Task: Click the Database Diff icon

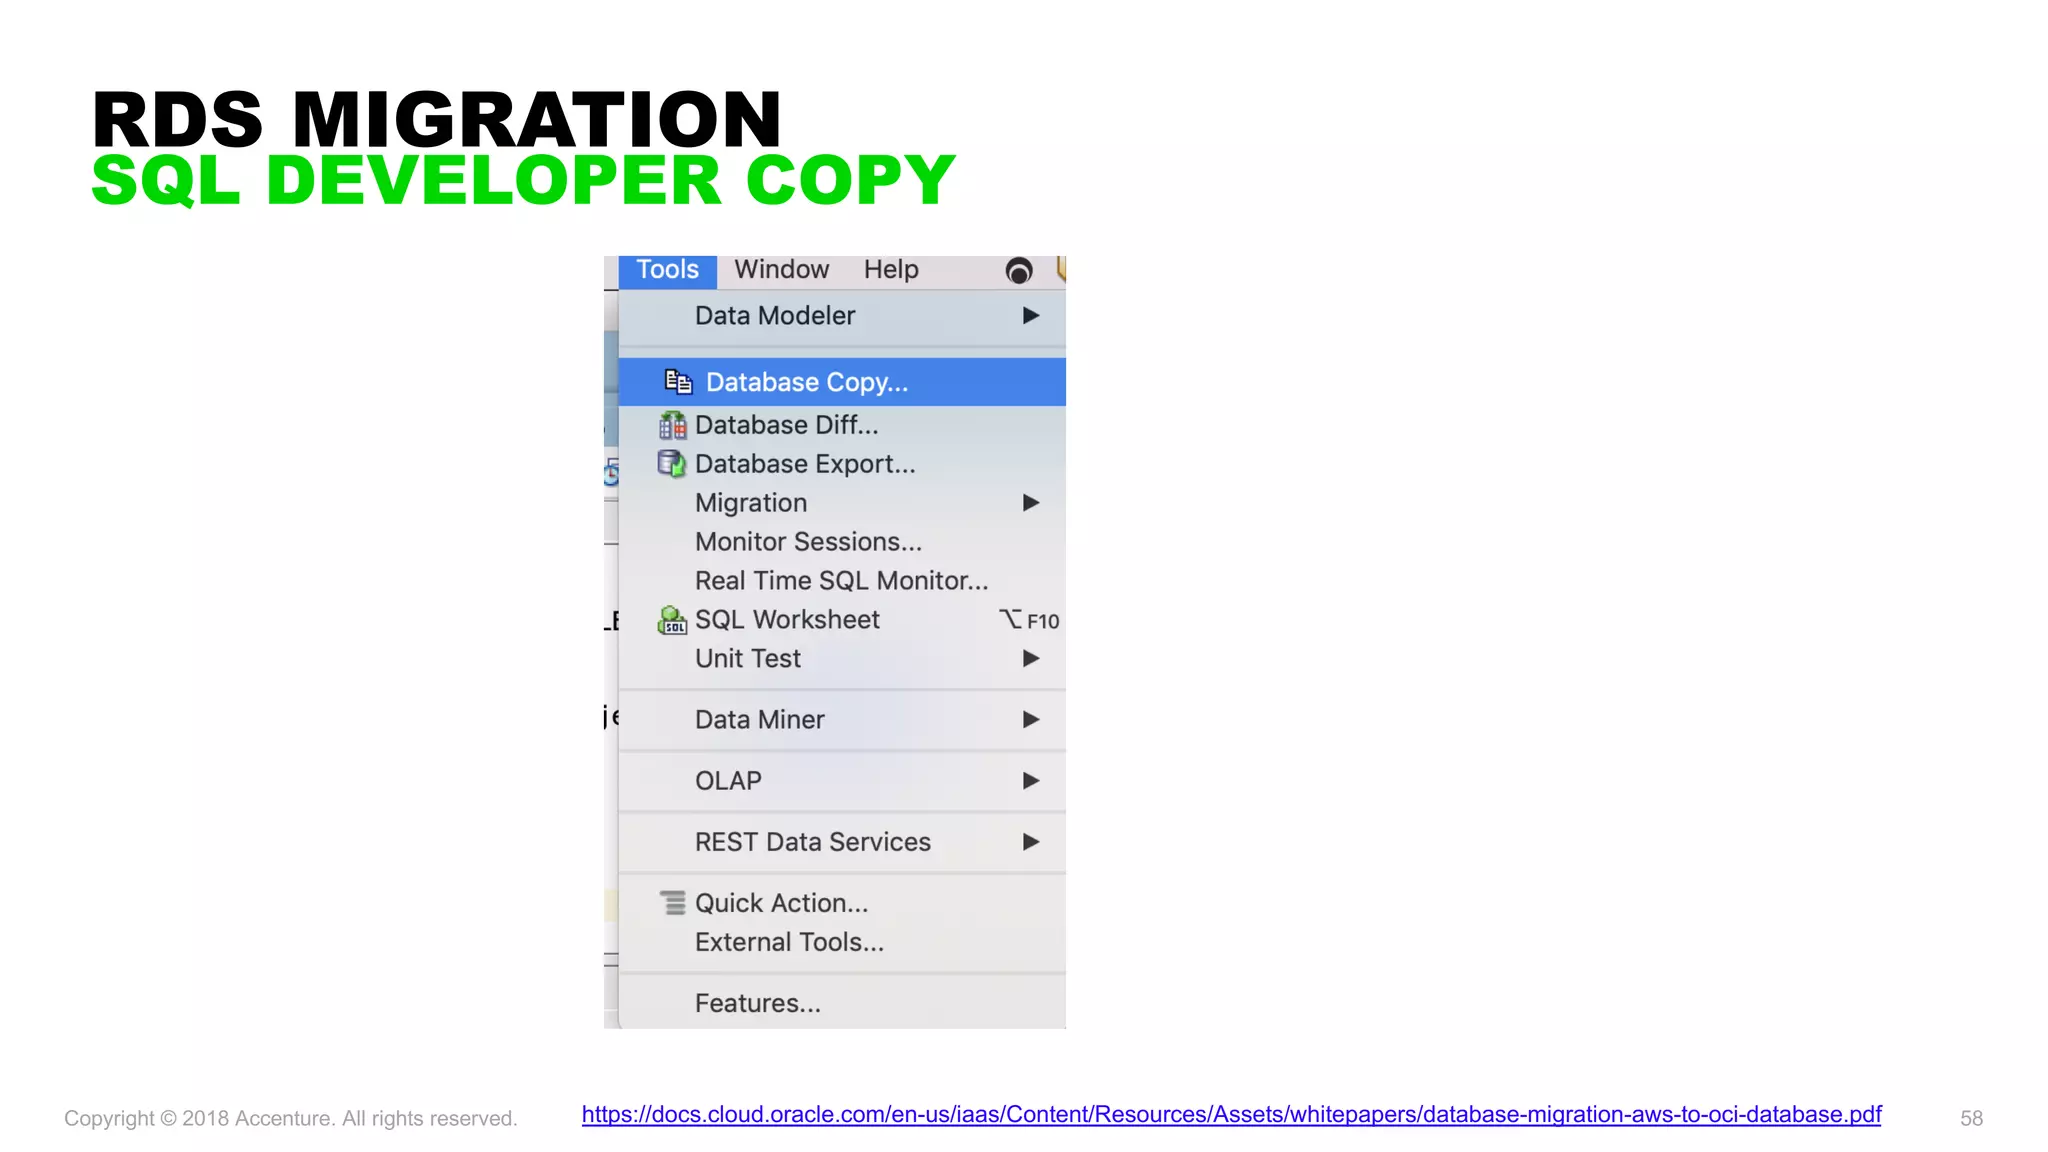Action: 672,425
